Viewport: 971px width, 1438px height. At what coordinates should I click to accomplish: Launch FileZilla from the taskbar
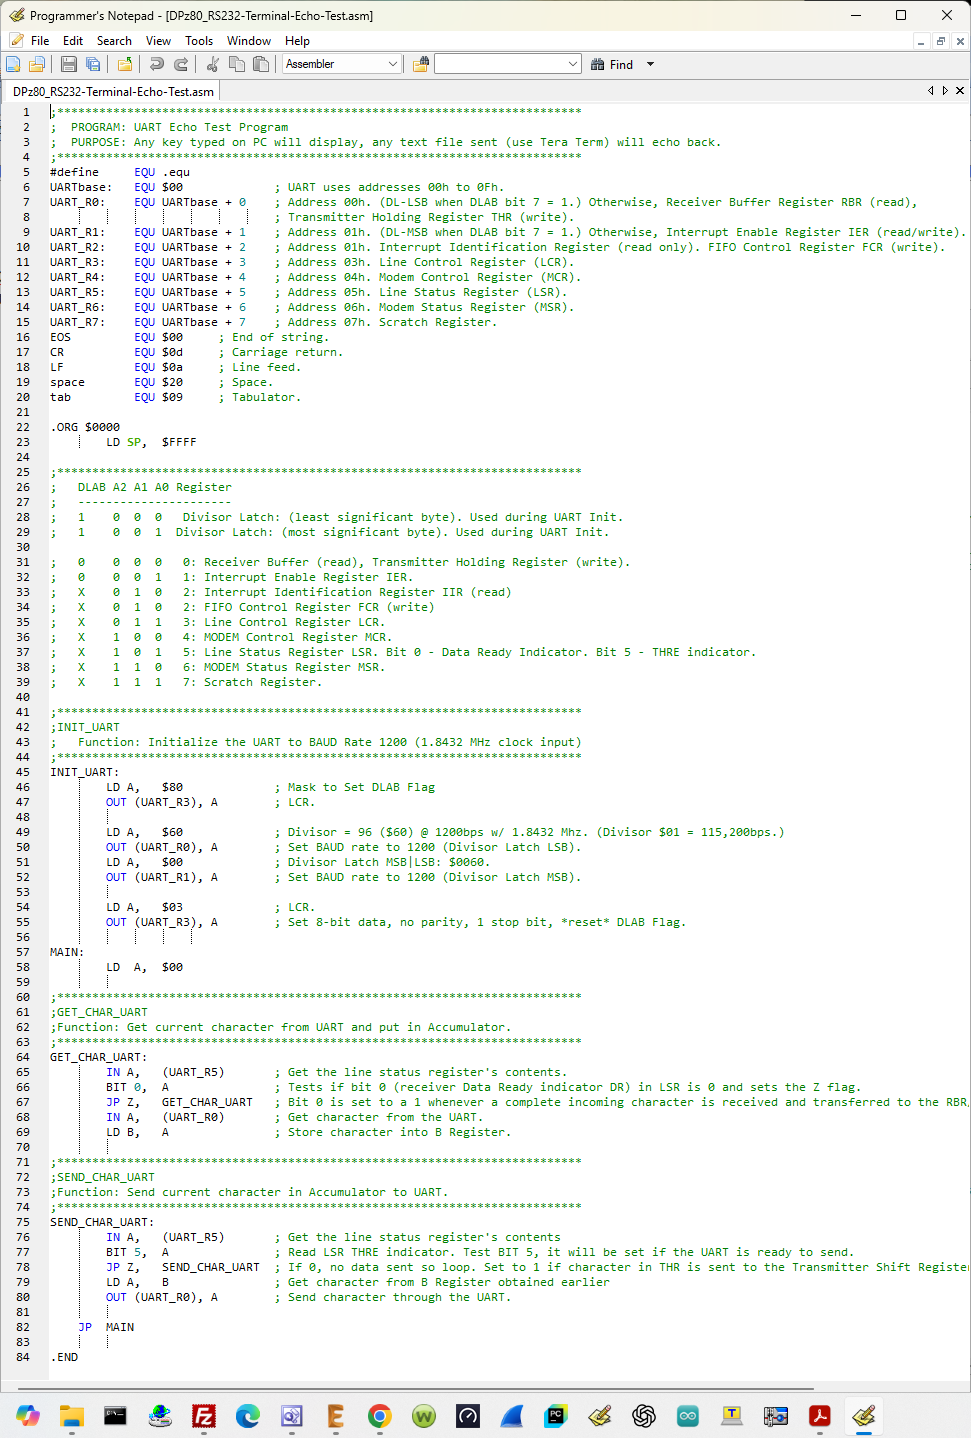tap(204, 1416)
